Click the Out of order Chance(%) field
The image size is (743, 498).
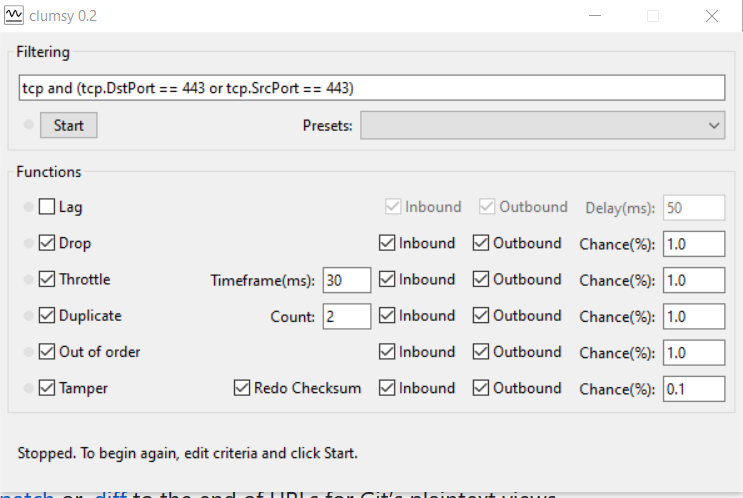click(694, 353)
